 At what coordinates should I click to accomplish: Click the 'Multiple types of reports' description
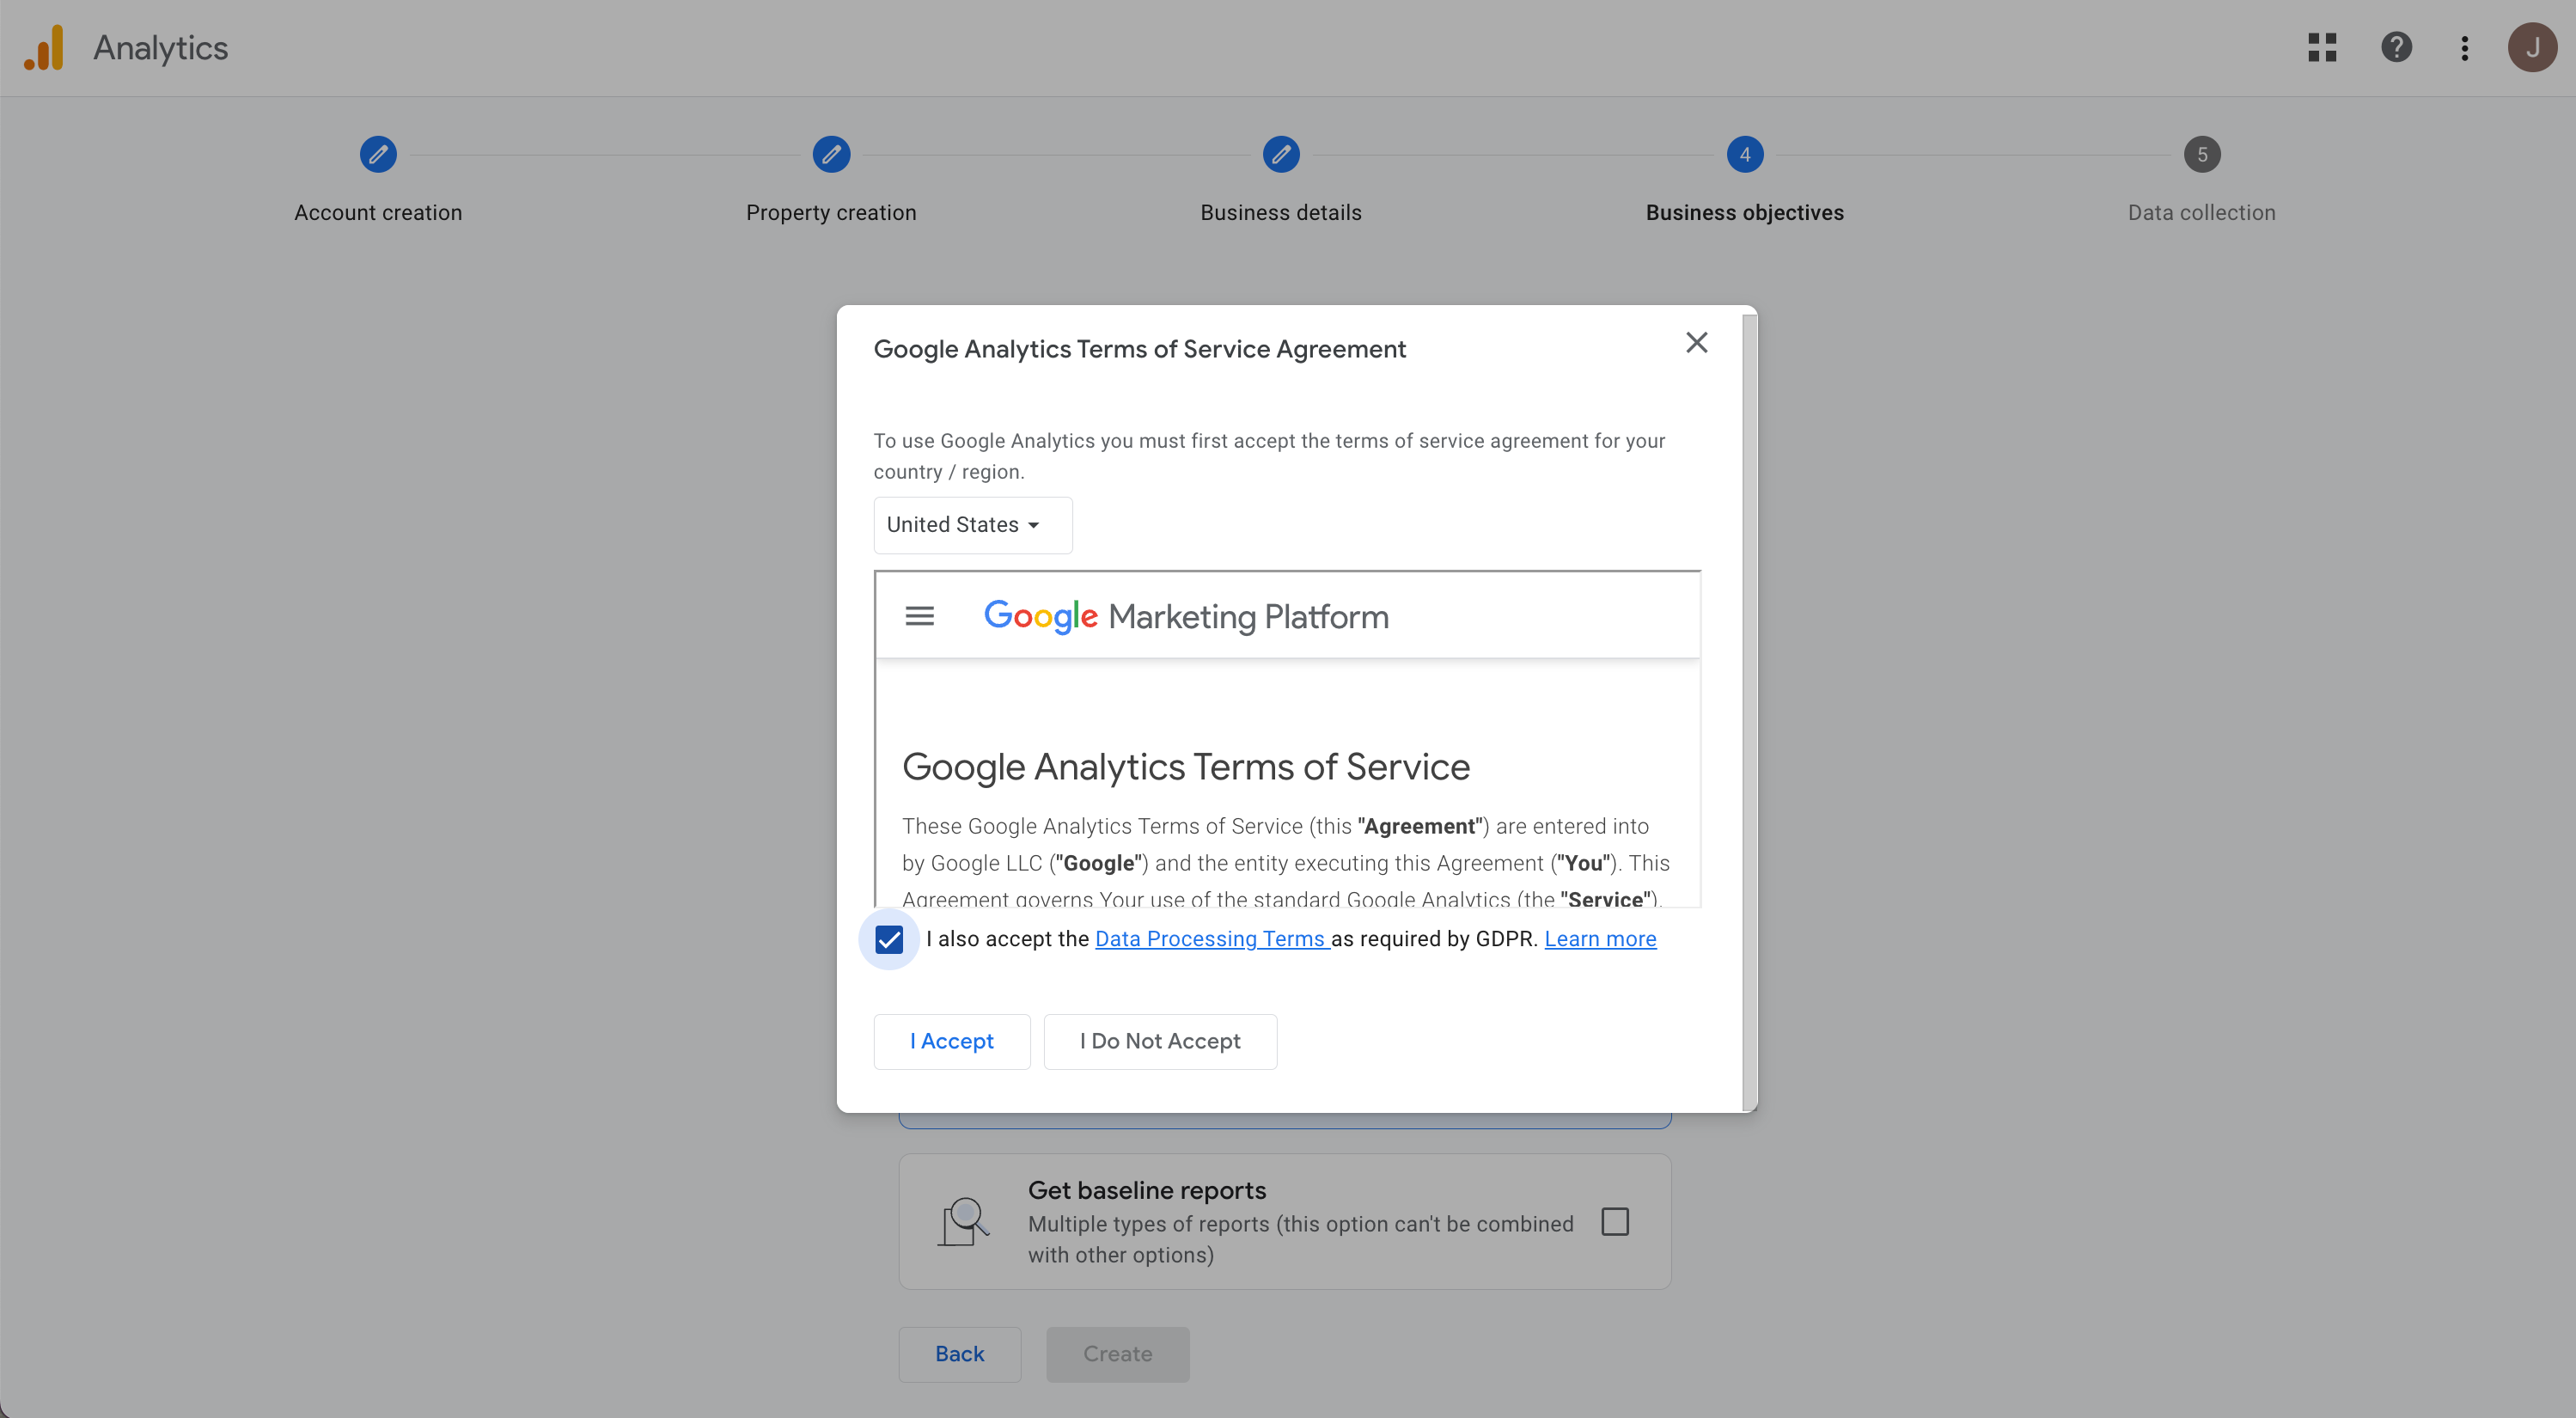[1301, 1239]
